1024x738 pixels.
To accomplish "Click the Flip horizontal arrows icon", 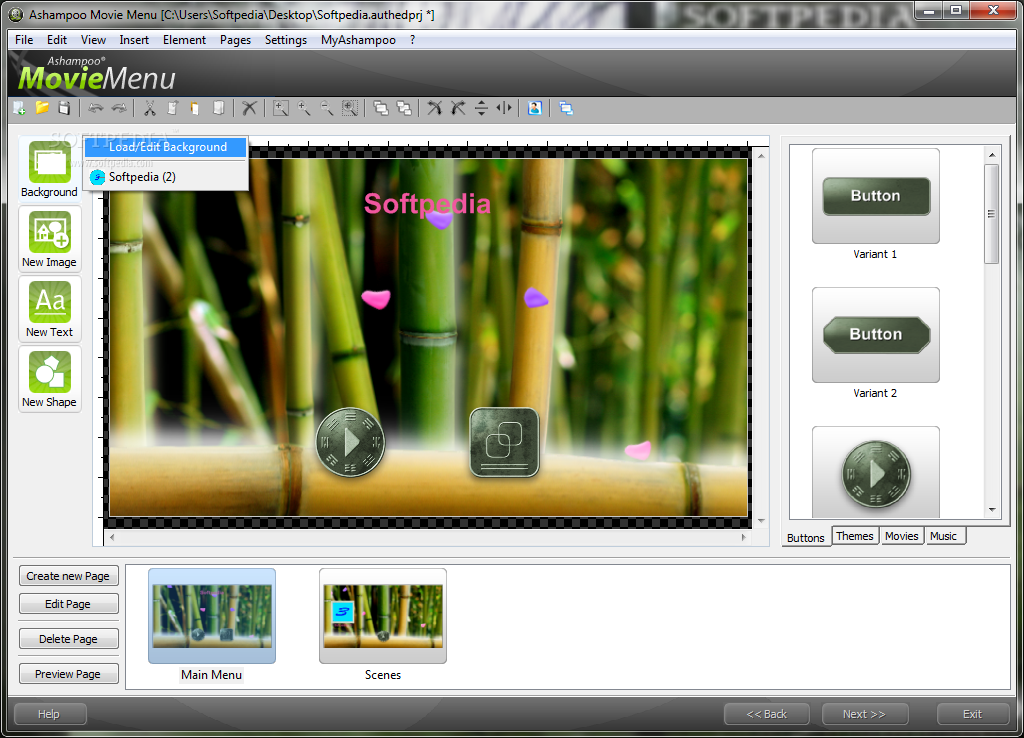I will click(x=504, y=108).
